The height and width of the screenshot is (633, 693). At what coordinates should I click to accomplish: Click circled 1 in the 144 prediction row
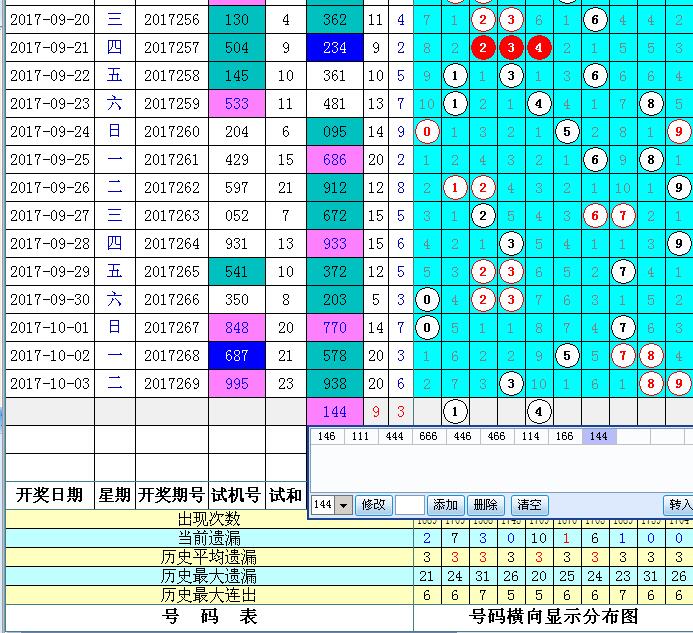pyautogui.click(x=455, y=411)
